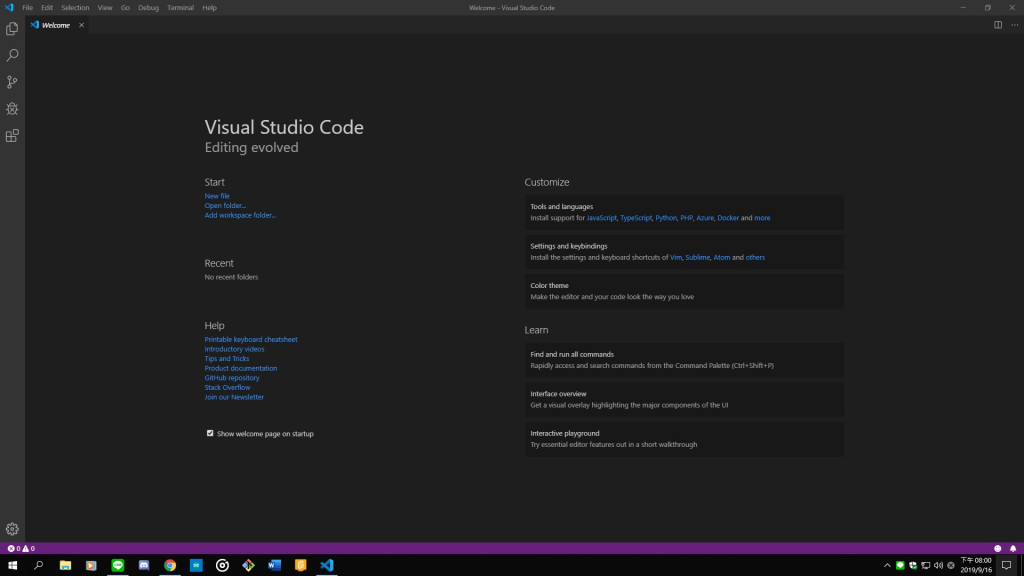Click the feedback smiley in status bar

(997, 549)
